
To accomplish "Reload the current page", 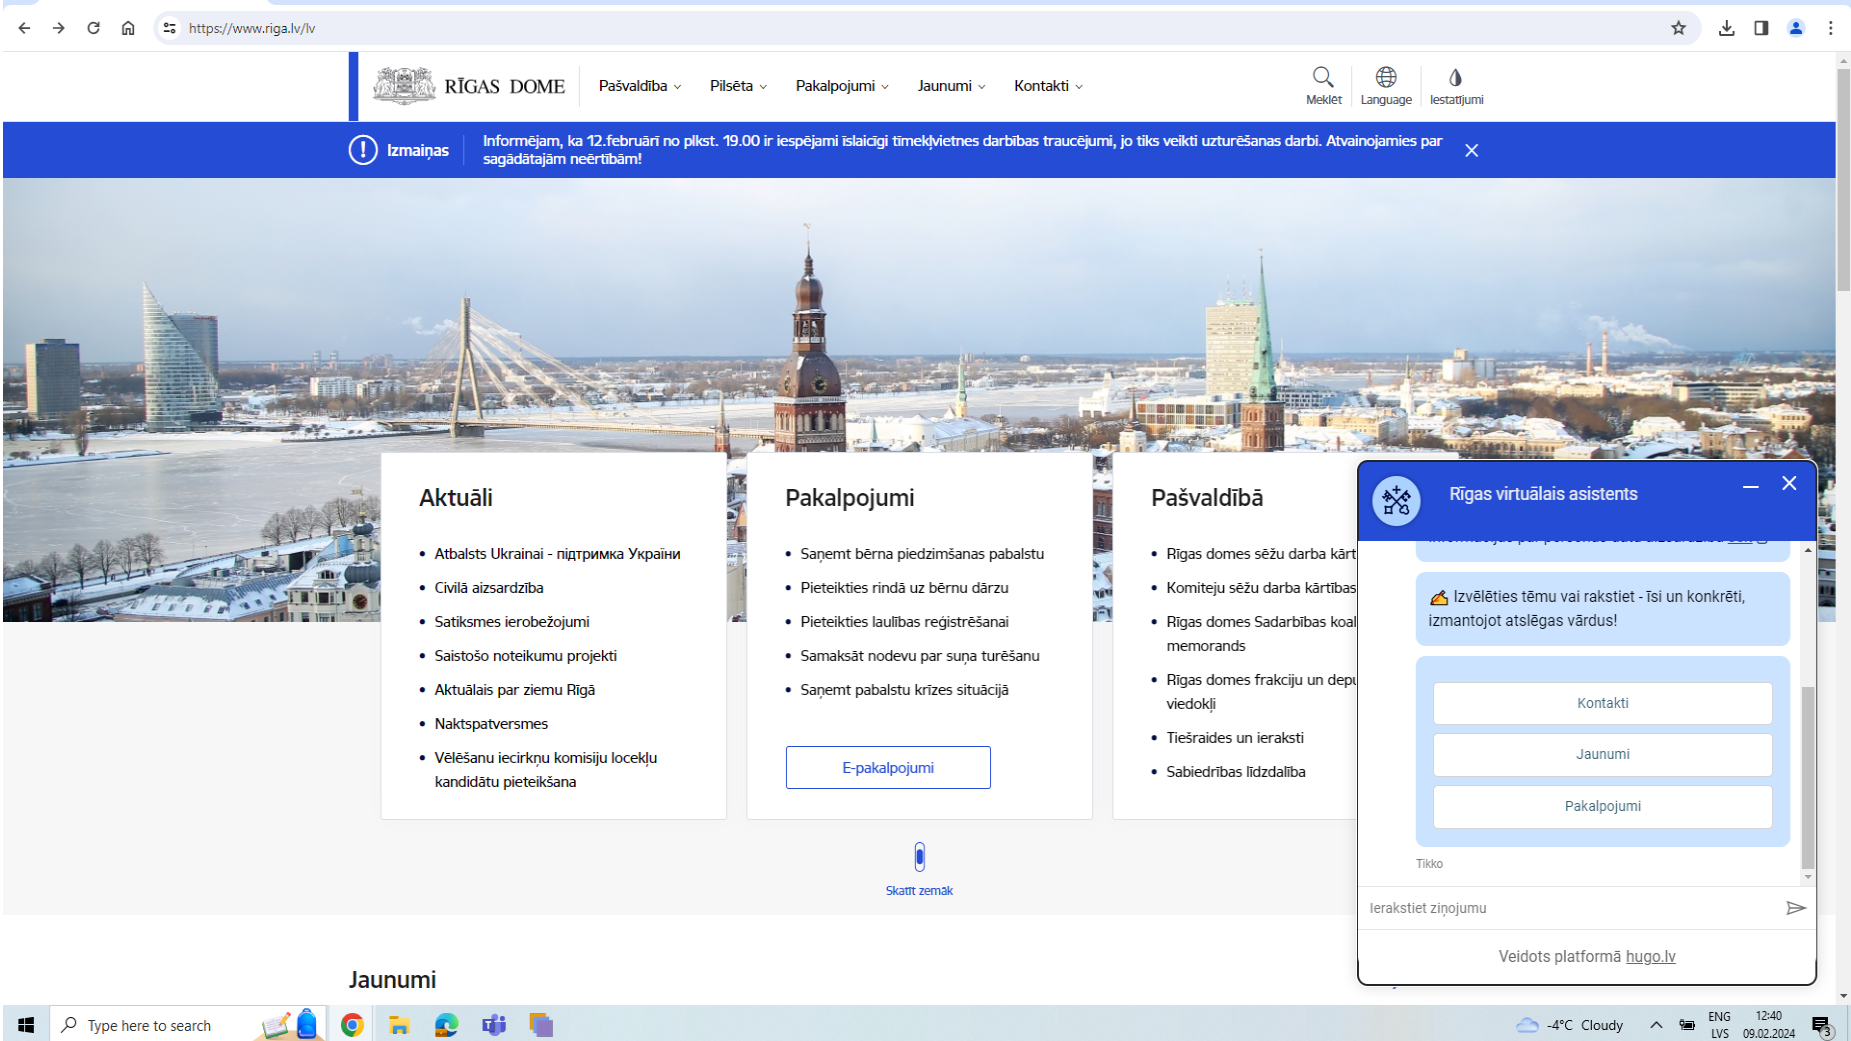I will (x=93, y=28).
